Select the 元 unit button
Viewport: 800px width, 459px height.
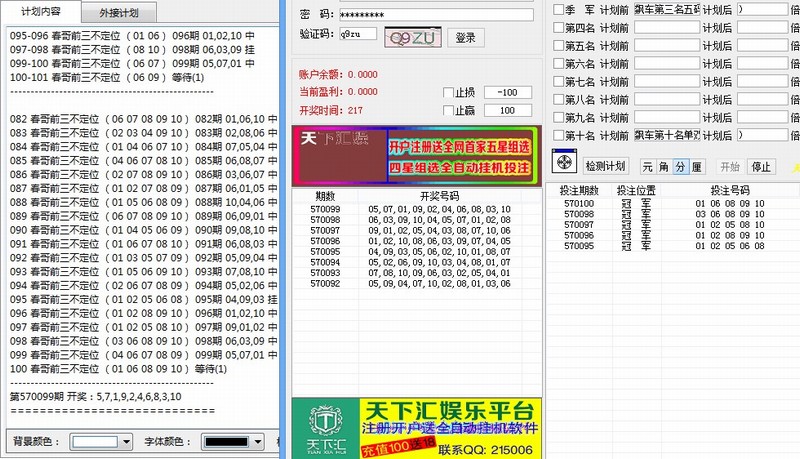coord(647,166)
